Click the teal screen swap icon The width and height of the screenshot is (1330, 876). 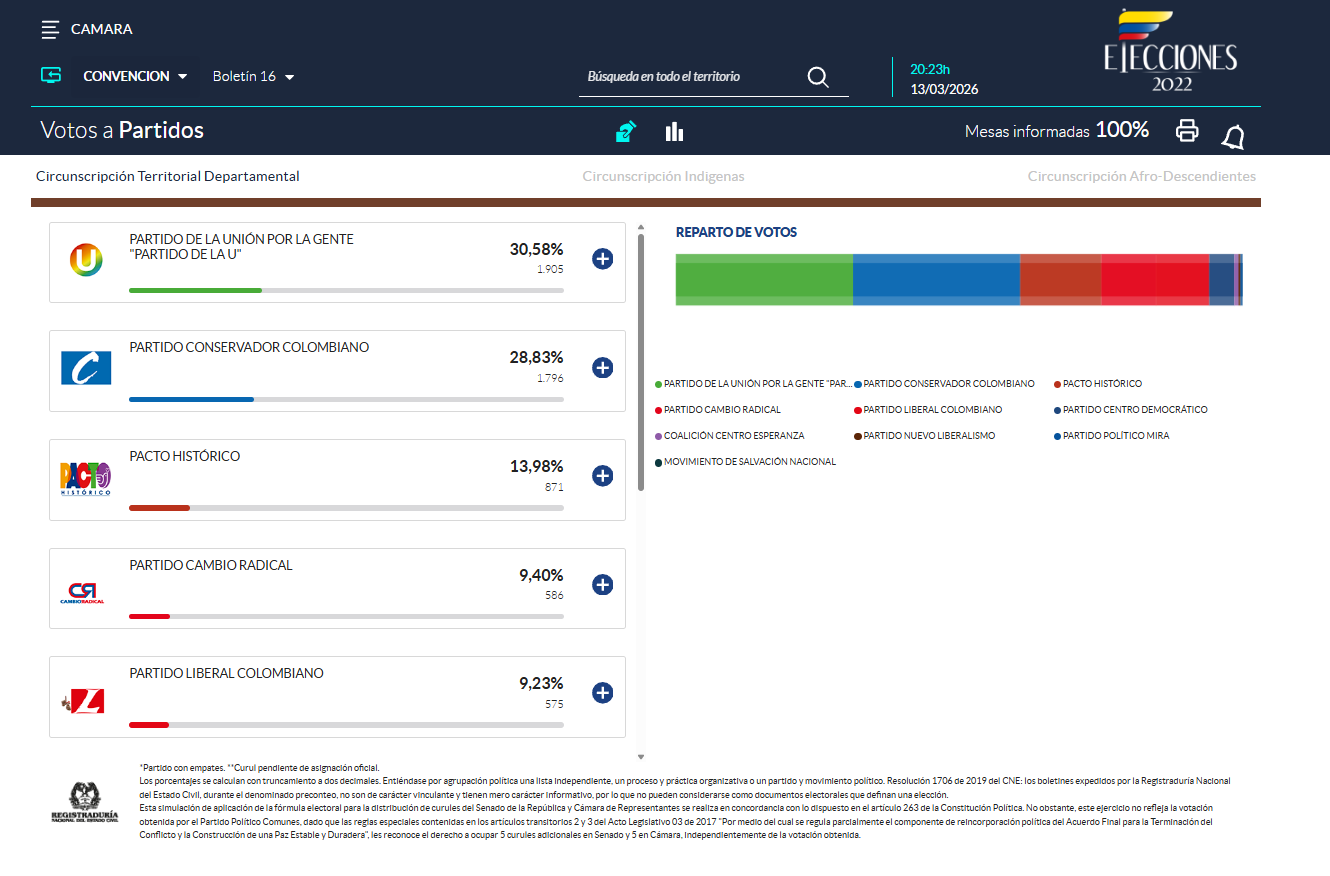[x=51, y=76]
